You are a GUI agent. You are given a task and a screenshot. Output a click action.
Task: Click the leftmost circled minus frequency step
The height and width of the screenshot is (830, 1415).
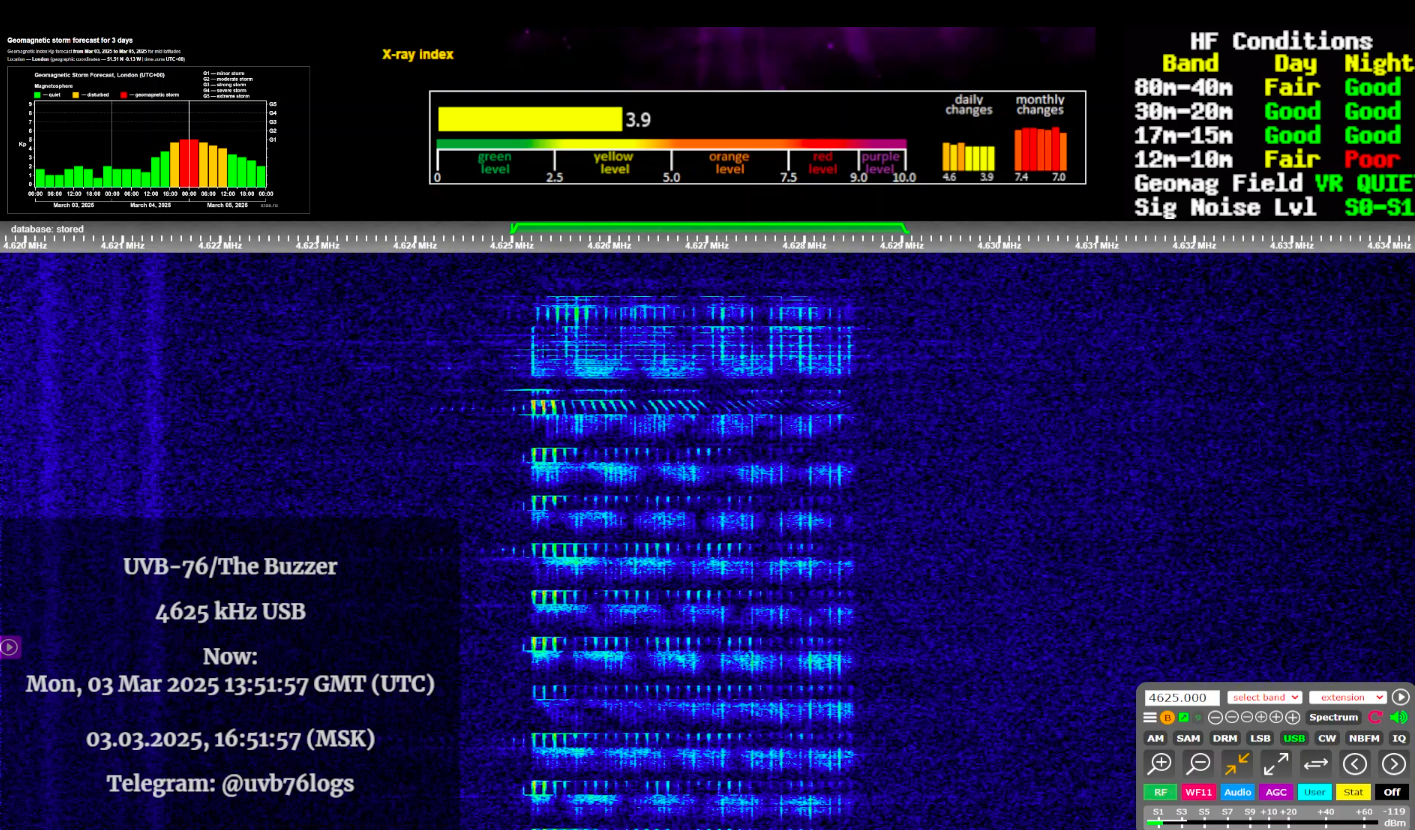point(1215,717)
